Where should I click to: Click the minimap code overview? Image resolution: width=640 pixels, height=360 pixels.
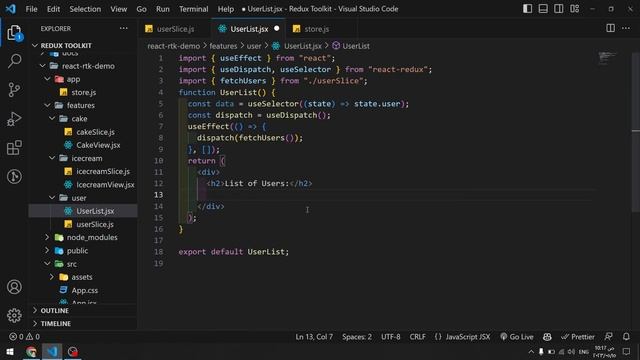tap(607, 58)
